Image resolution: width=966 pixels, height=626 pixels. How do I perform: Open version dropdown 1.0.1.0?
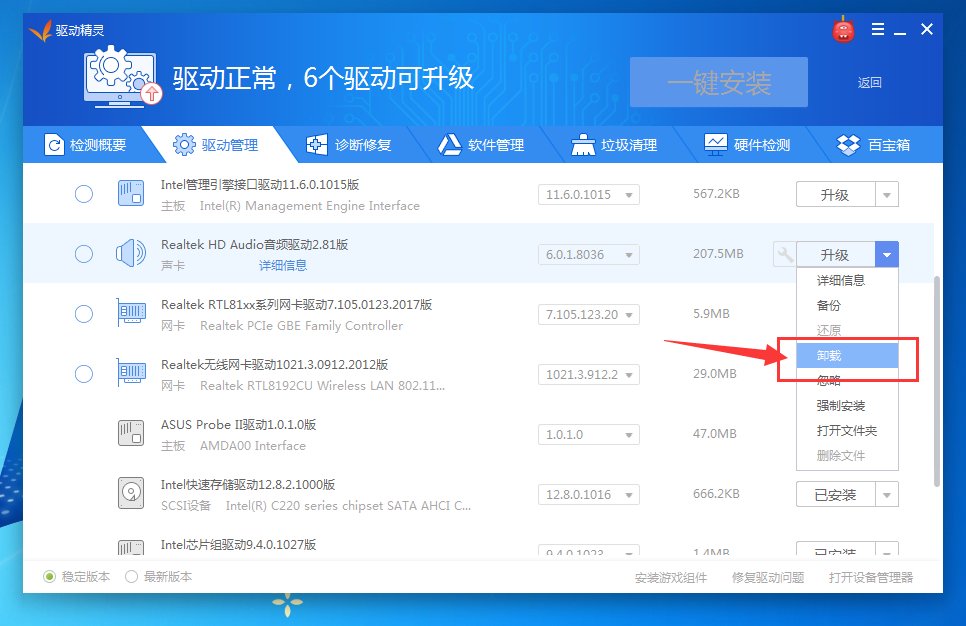588,434
